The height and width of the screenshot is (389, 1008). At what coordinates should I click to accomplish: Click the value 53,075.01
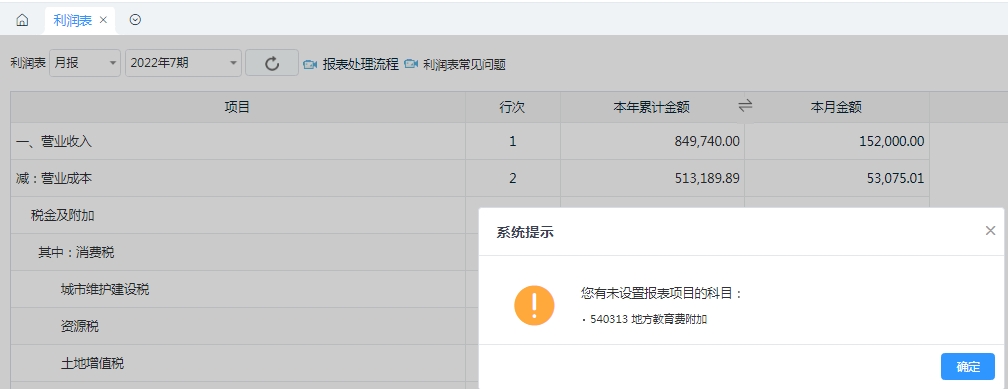pos(895,178)
